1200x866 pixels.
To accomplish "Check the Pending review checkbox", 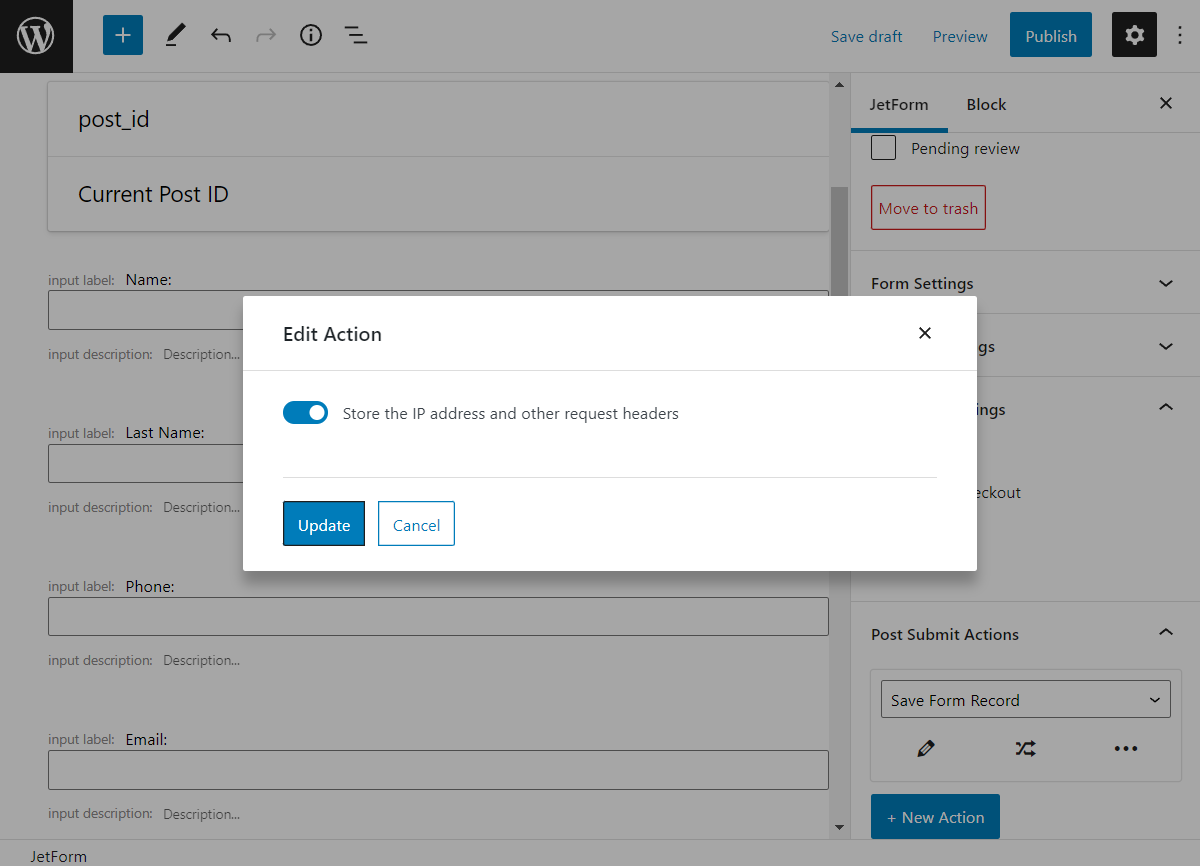I will click(x=883, y=147).
